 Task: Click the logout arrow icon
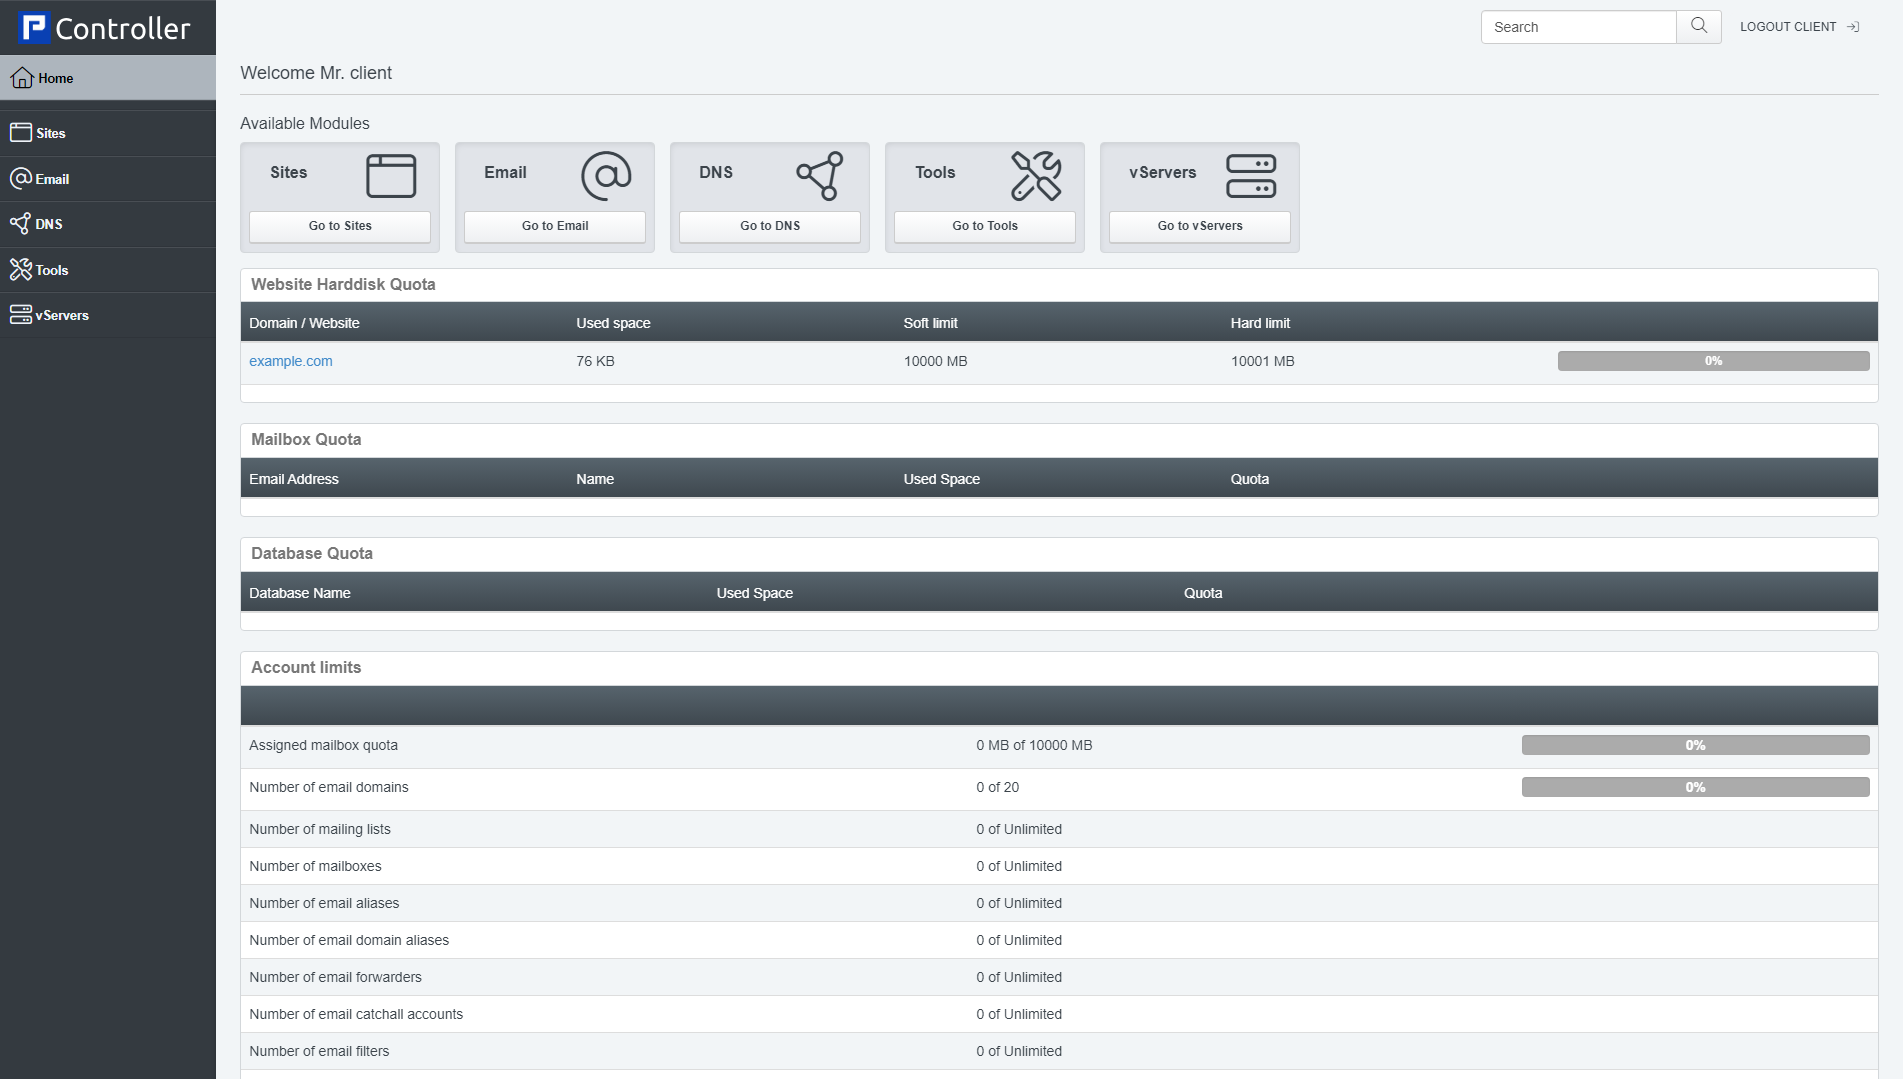click(x=1853, y=27)
